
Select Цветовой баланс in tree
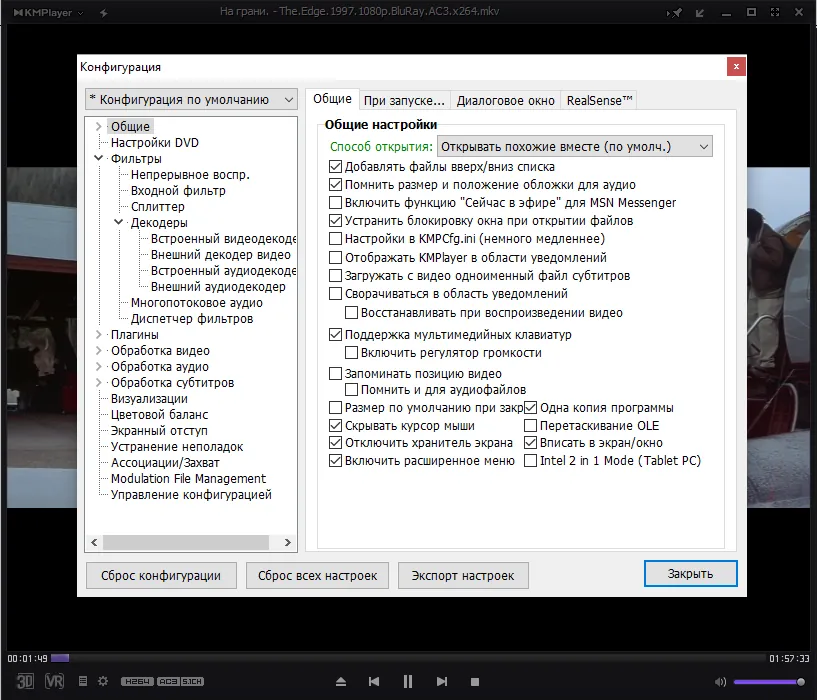click(159, 414)
